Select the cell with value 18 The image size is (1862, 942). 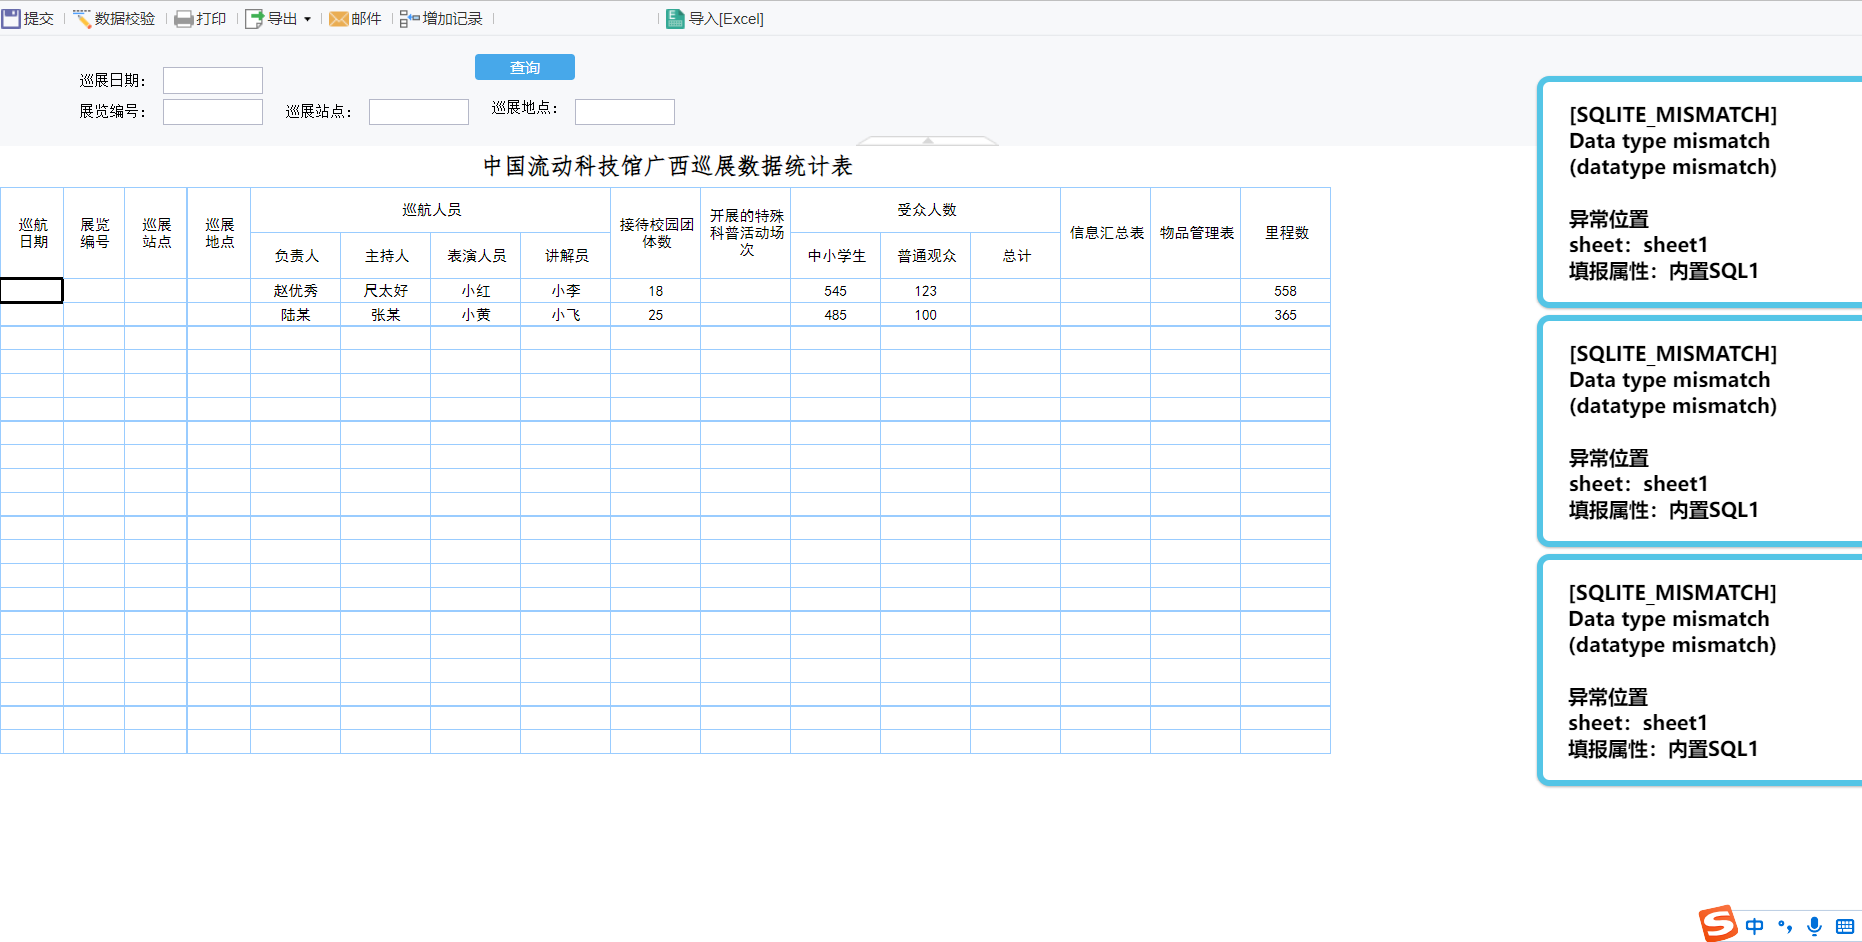(x=656, y=291)
